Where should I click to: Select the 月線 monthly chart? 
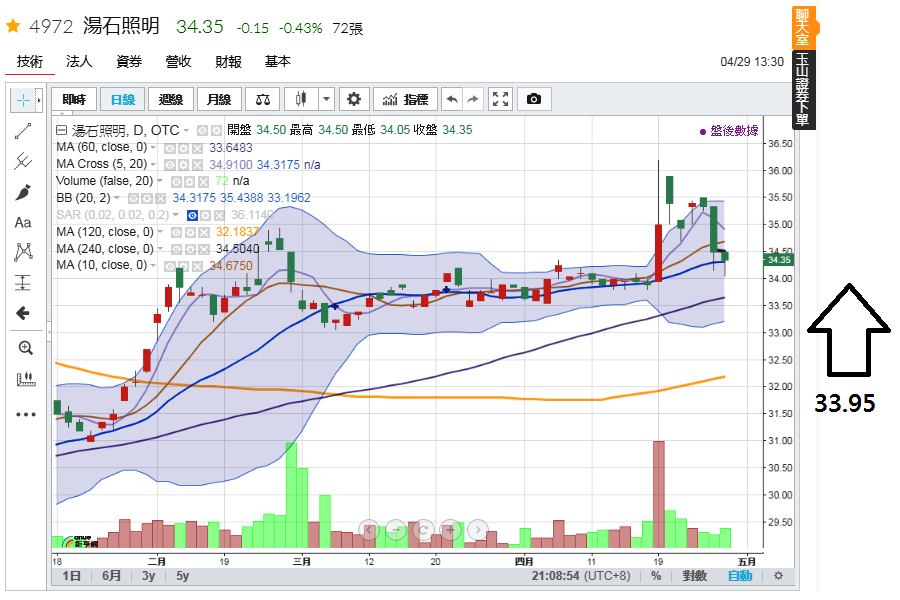pyautogui.click(x=219, y=99)
